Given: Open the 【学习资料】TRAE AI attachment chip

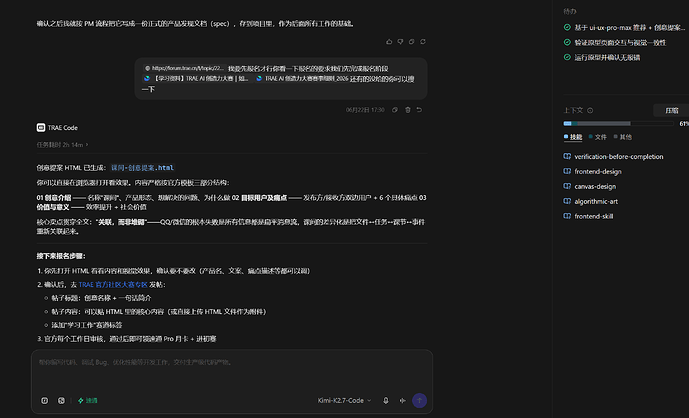Looking at the screenshot, I should tap(196, 79).
